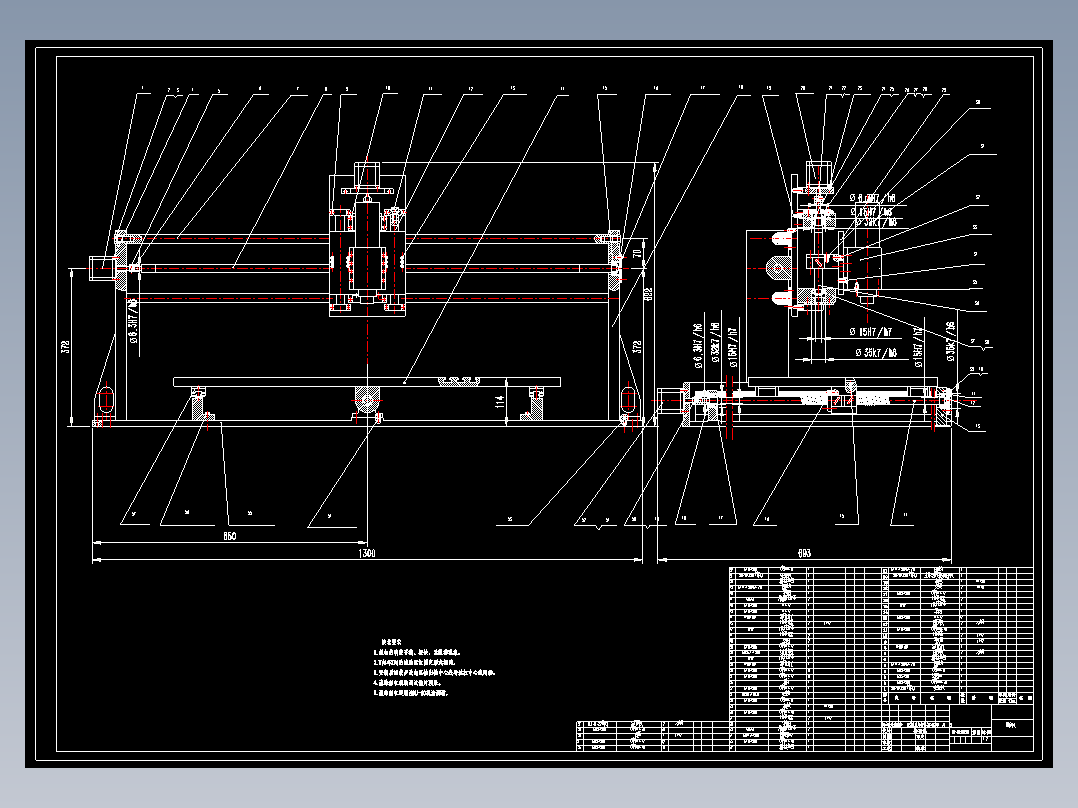Click the long horizontal worktable plate
Image resolution: width=1078 pixels, height=808 pixels.
366,382
